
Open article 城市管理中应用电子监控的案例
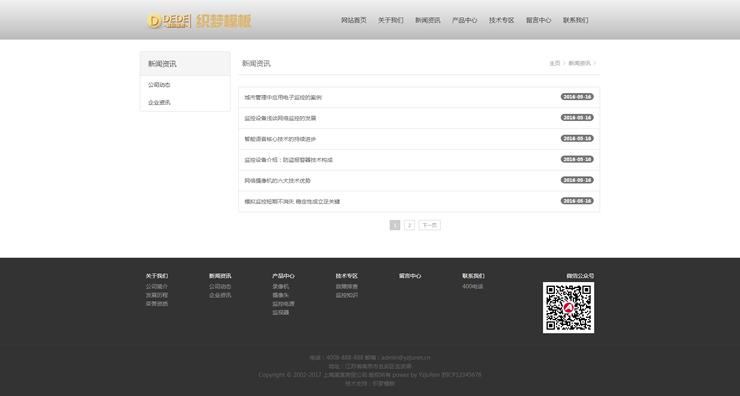pyautogui.click(x=283, y=98)
